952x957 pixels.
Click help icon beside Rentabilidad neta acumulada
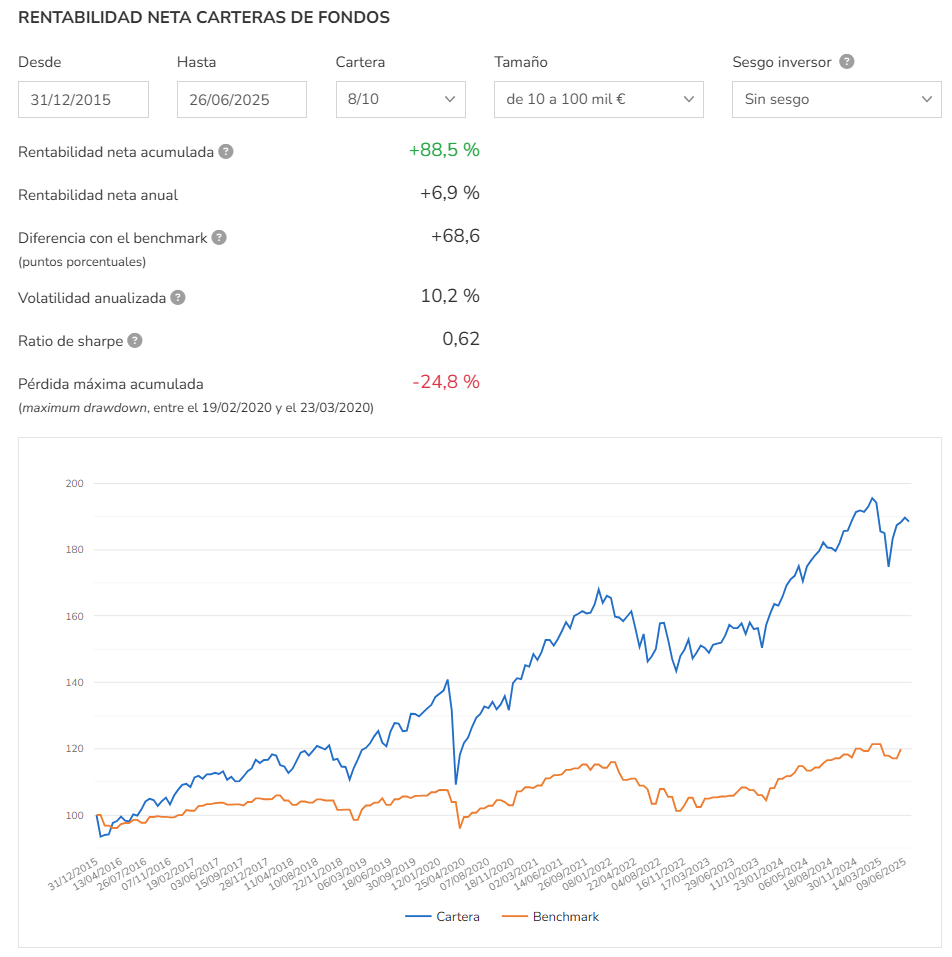point(226,151)
